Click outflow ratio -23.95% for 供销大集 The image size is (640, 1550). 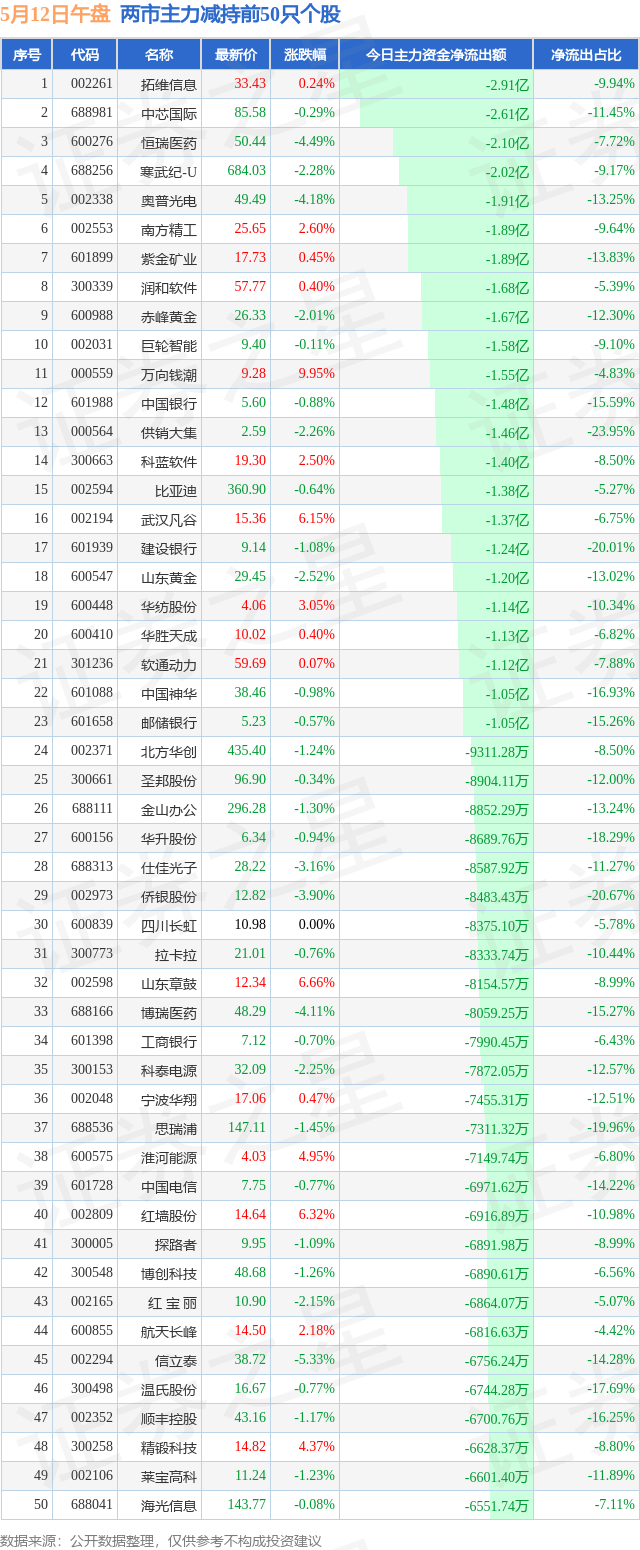pos(609,432)
